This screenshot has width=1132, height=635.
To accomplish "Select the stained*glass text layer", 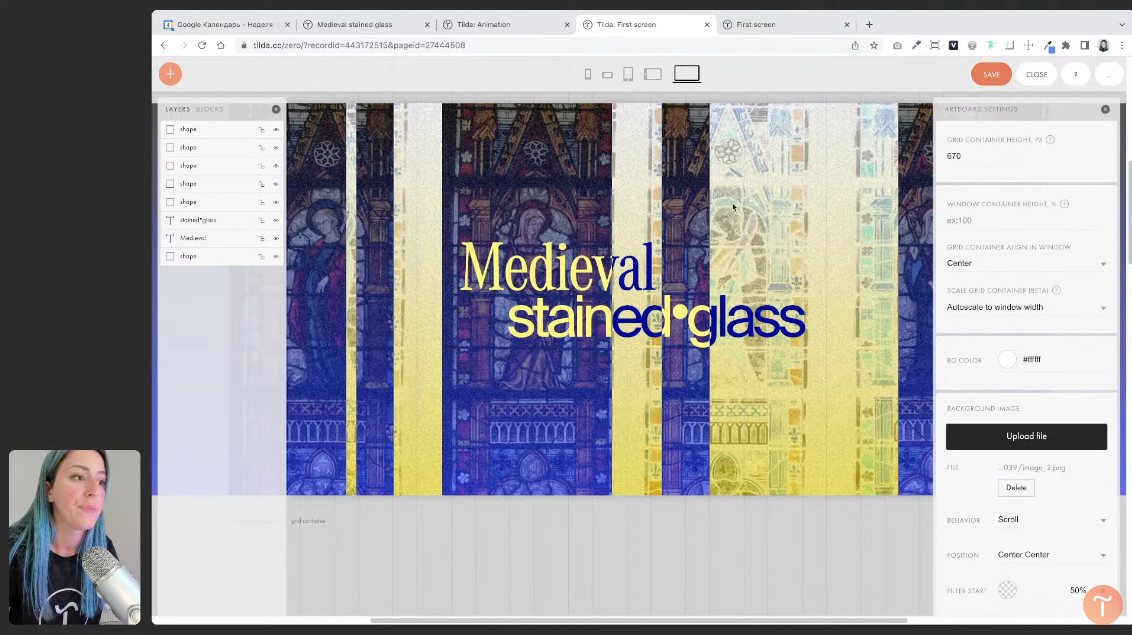I will pyautogui.click(x=222, y=220).
